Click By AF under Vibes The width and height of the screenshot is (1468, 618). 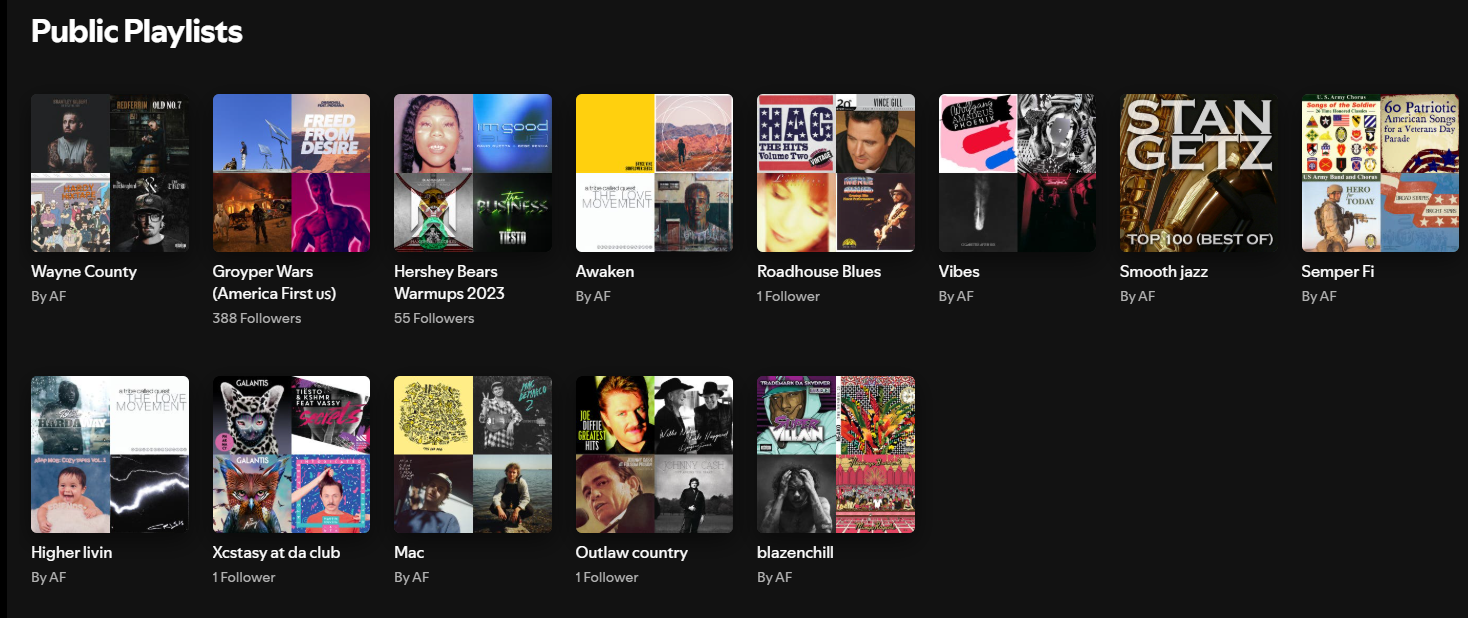956,296
